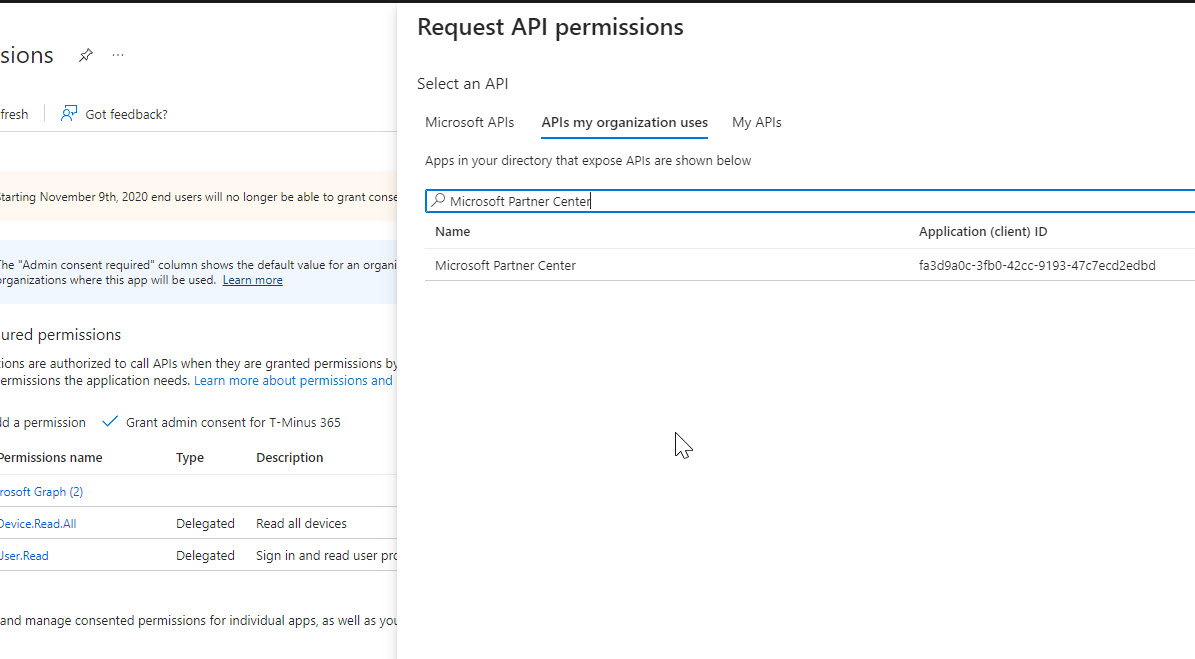The height and width of the screenshot is (659, 1195).
Task: Click the Partner Center application ID value
Action: coord(1036,265)
